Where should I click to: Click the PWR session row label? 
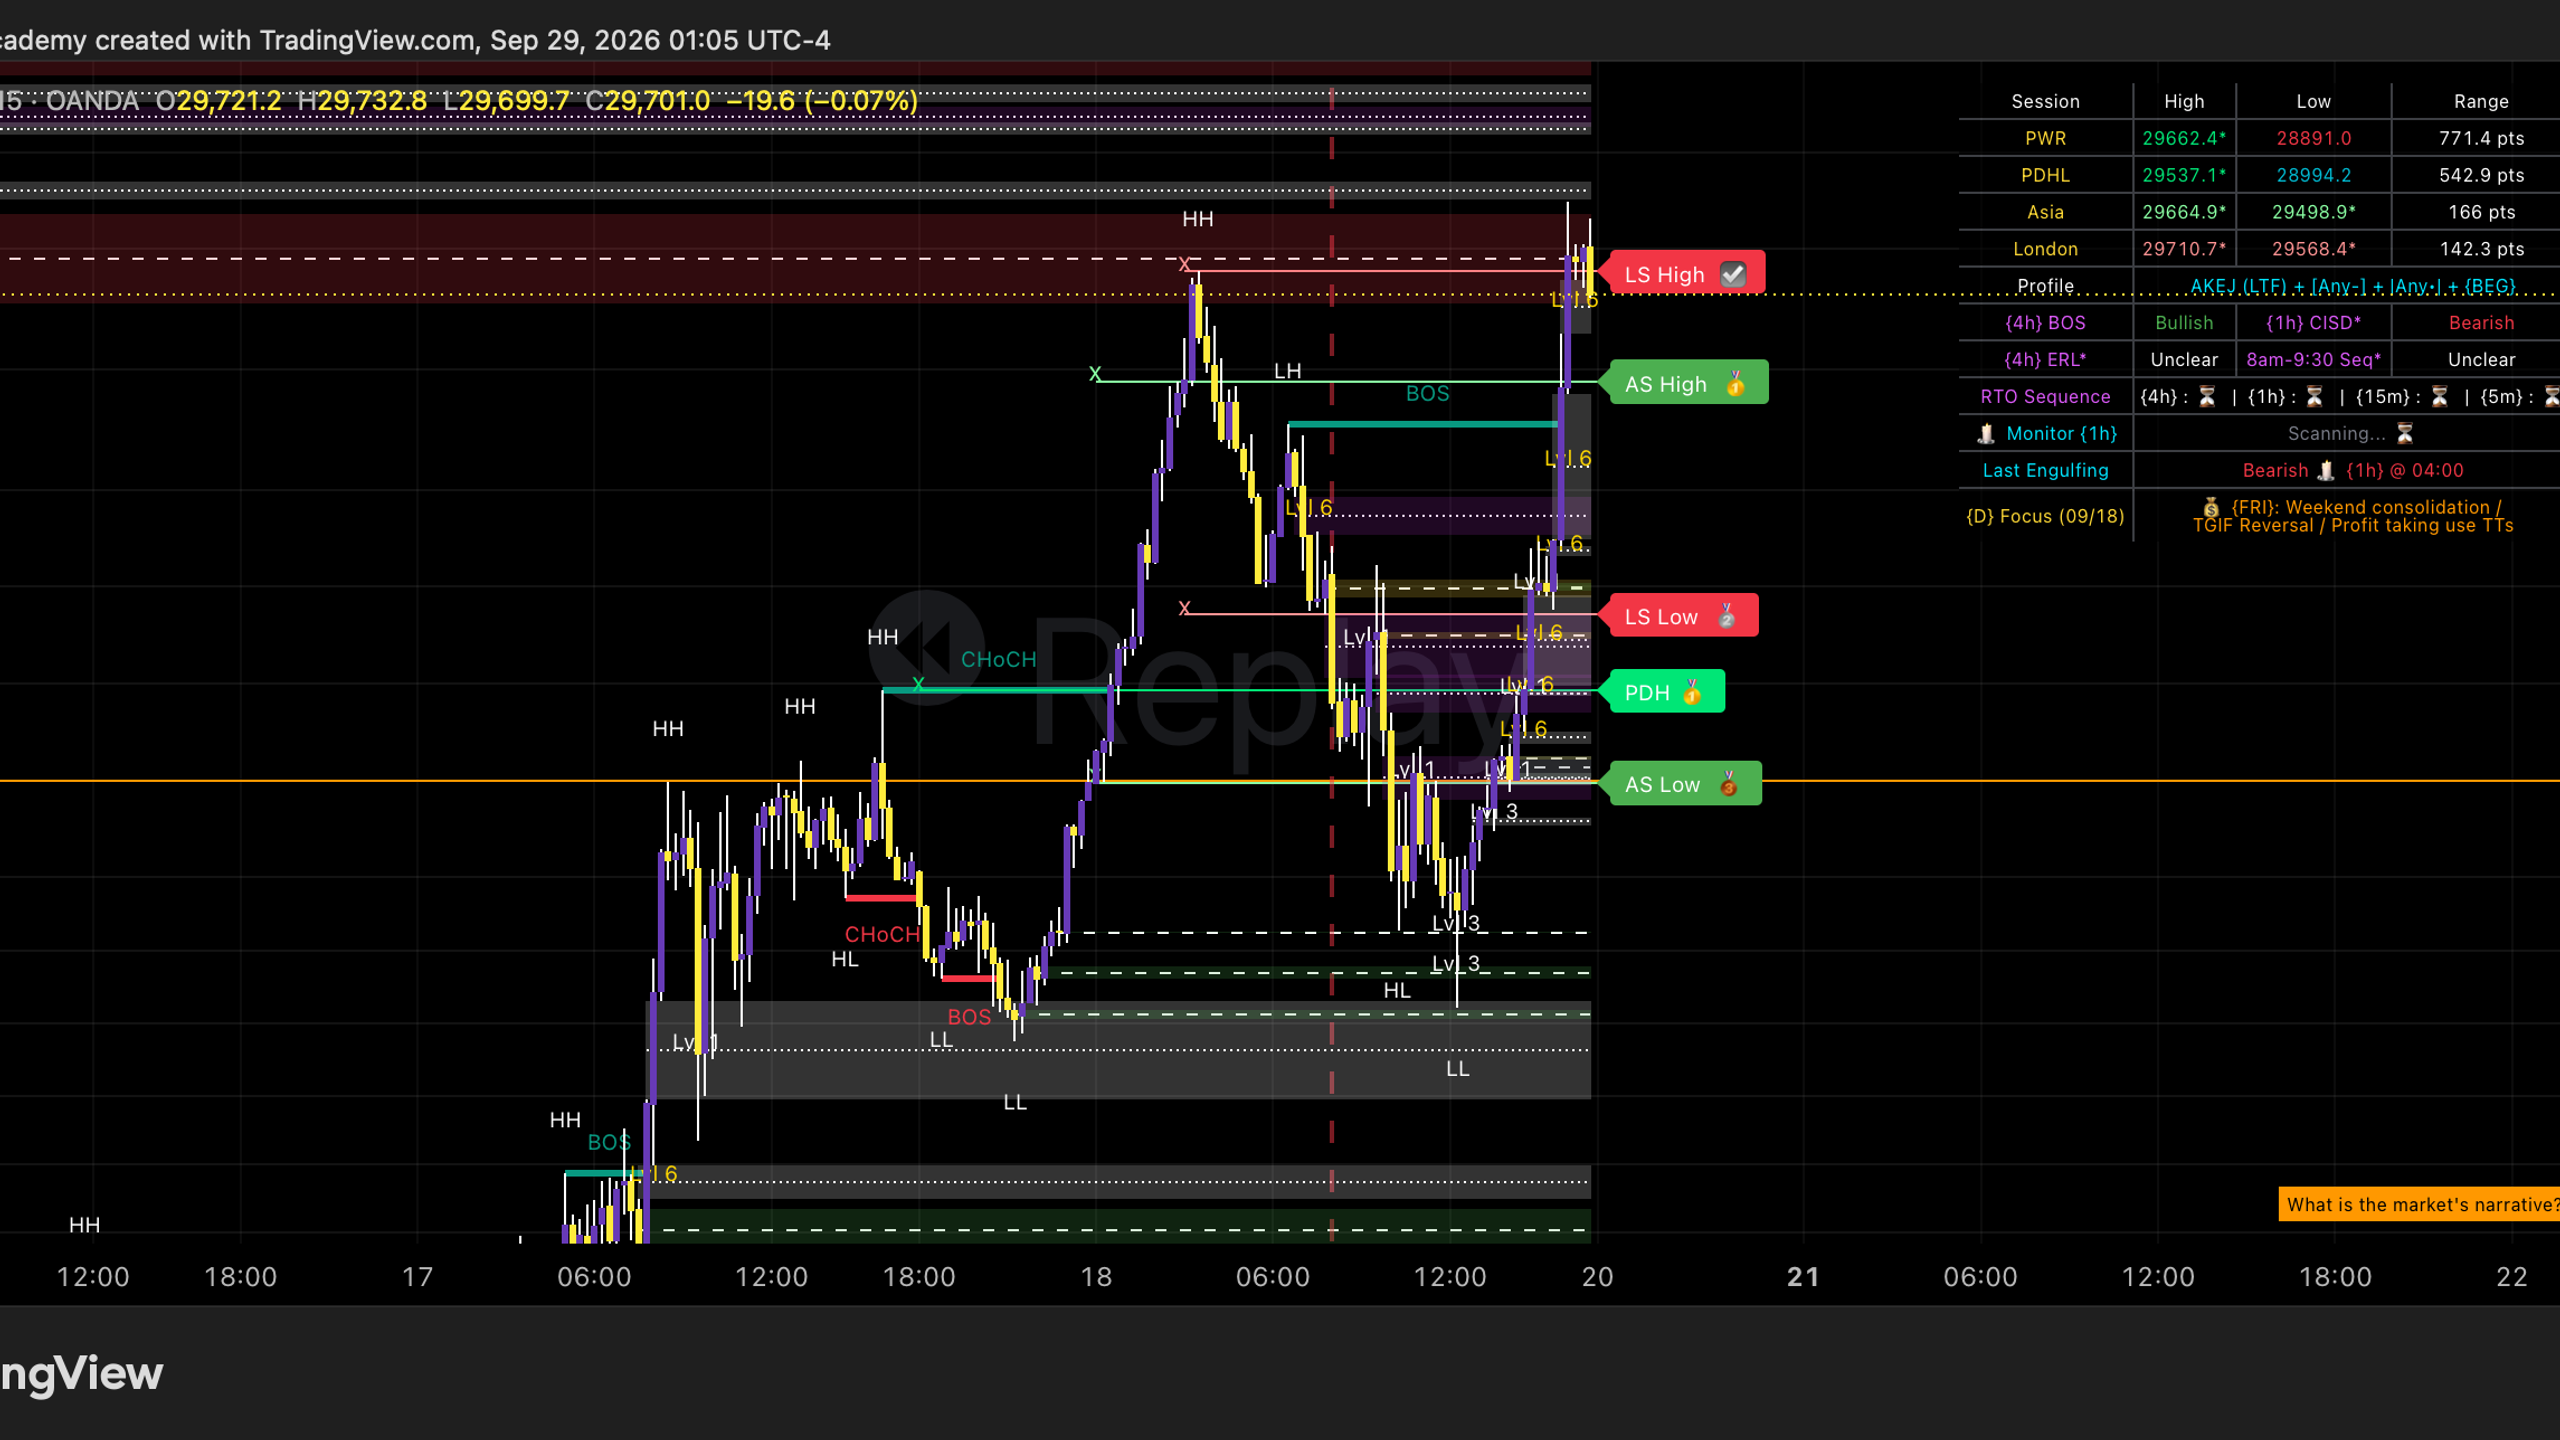(2045, 138)
